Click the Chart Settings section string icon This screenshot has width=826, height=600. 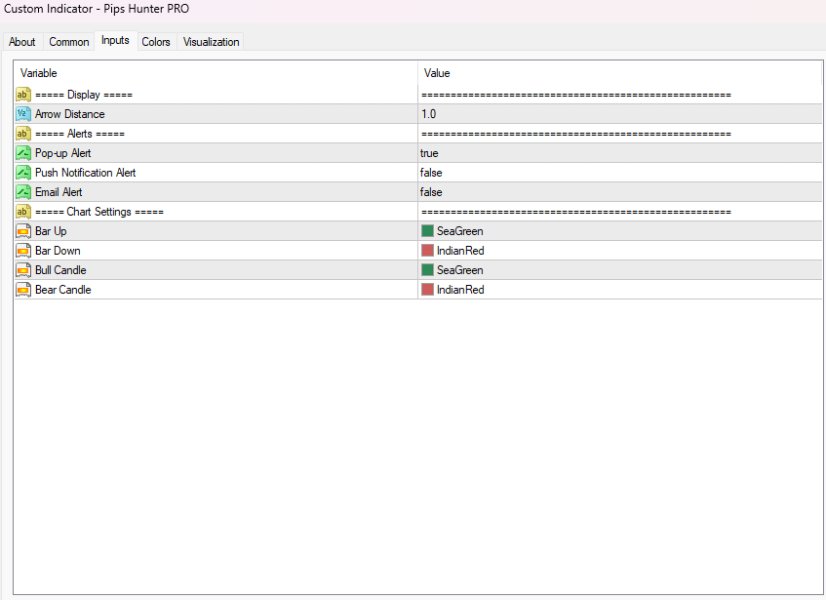(23, 212)
